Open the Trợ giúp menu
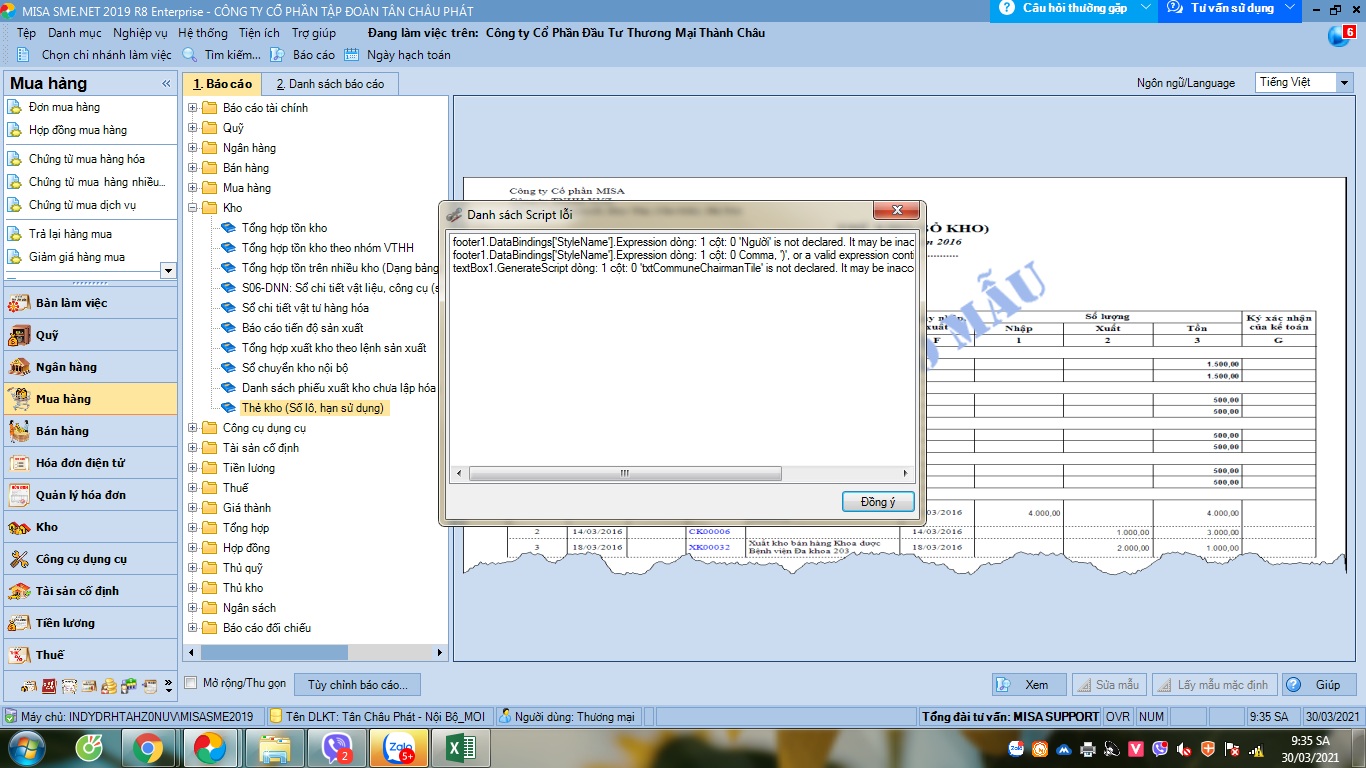Screen dimensions: 1366x768 coord(314,33)
